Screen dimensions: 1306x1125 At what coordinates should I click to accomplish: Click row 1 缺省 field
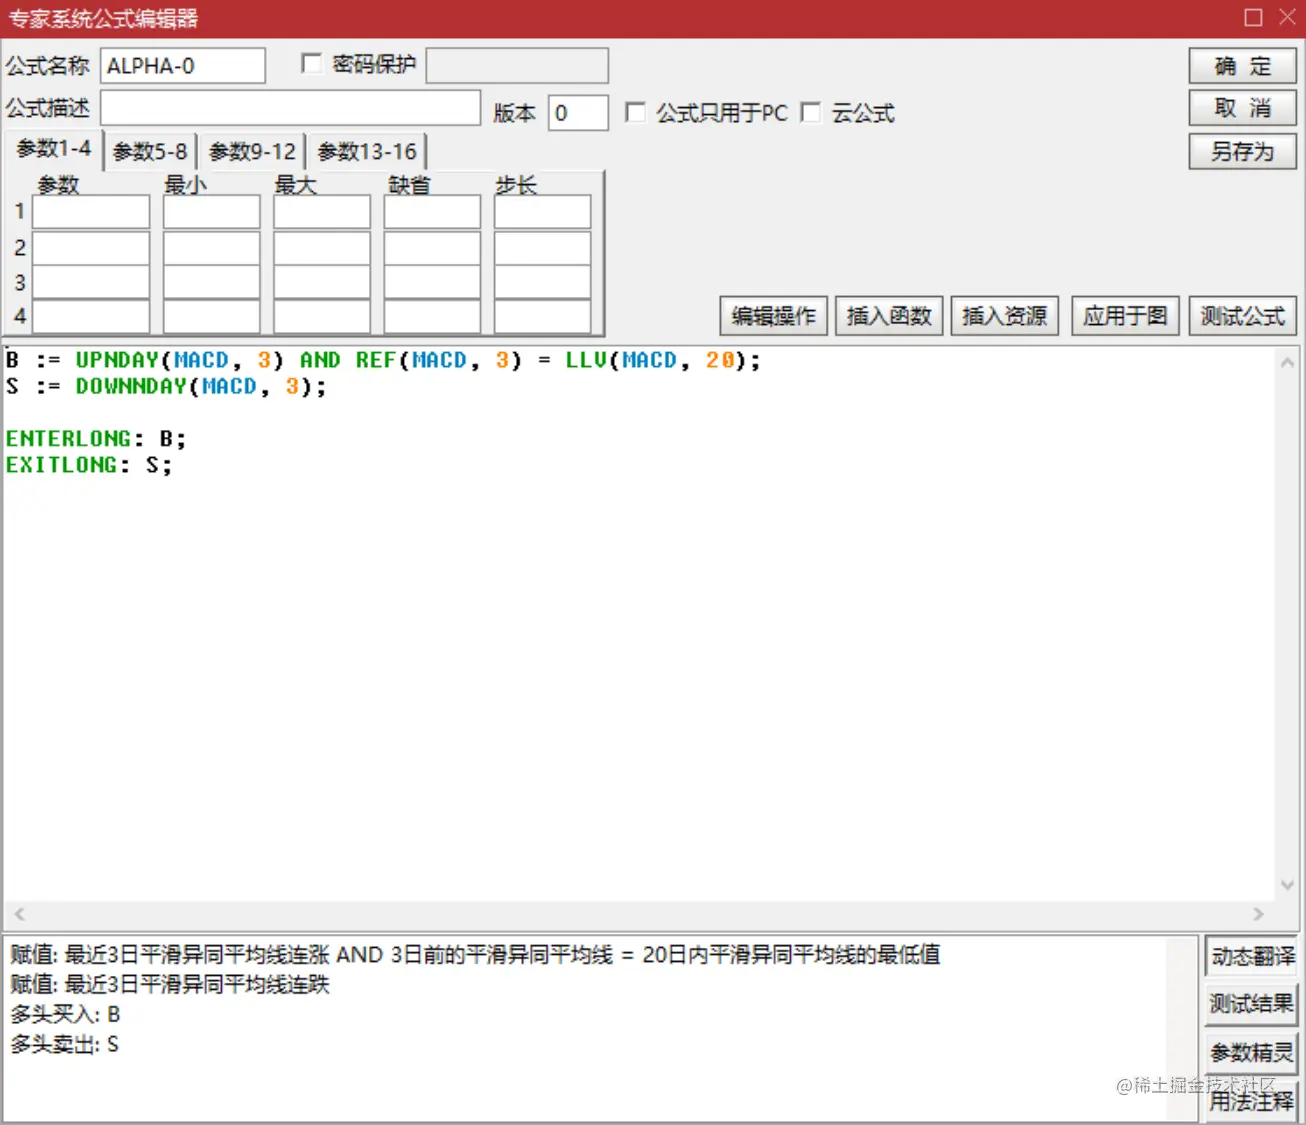[432, 212]
